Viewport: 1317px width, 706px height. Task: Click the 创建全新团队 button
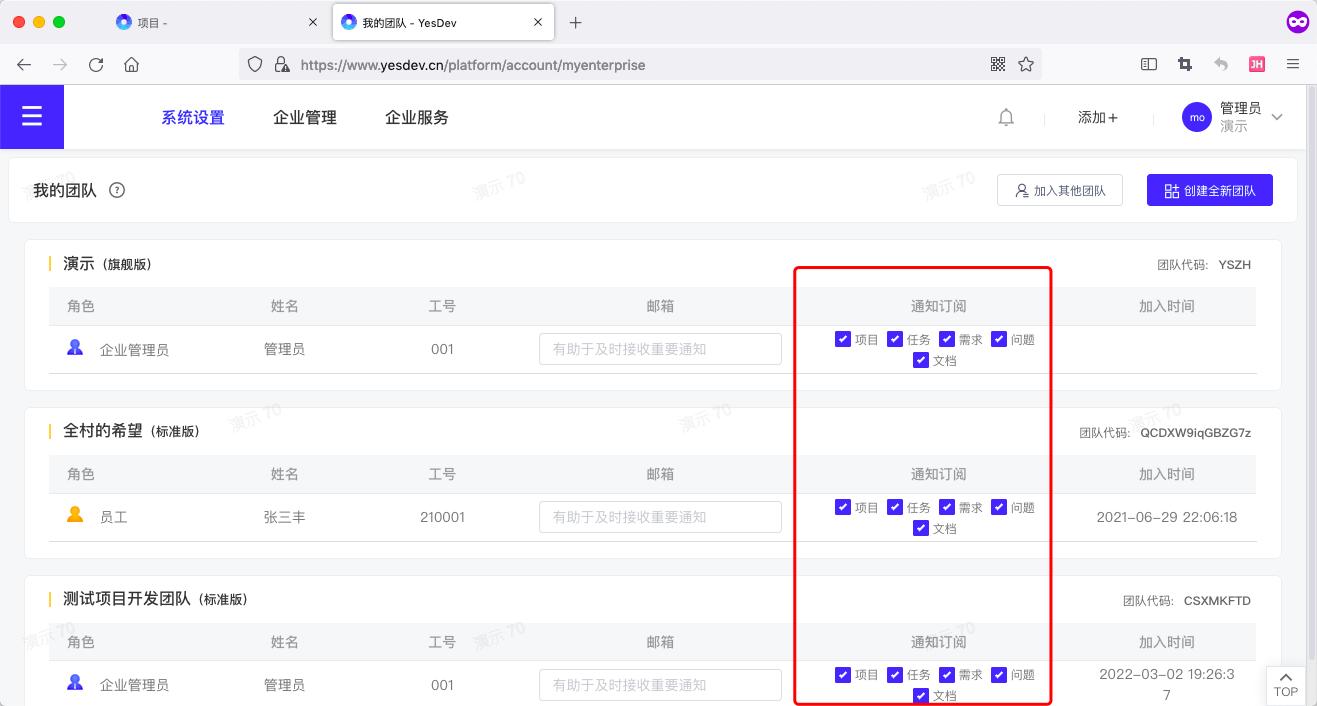[x=1209, y=190]
